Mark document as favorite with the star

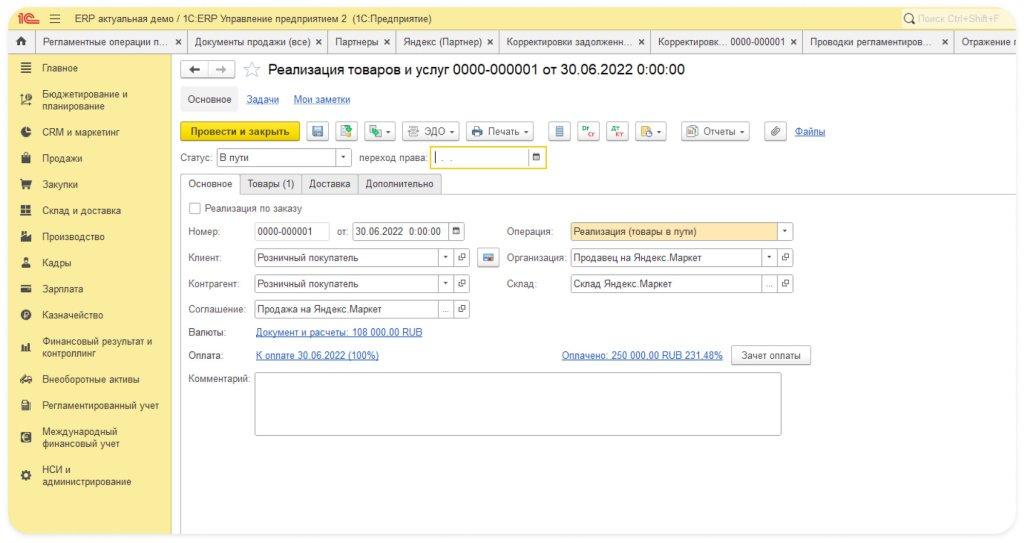[253, 70]
